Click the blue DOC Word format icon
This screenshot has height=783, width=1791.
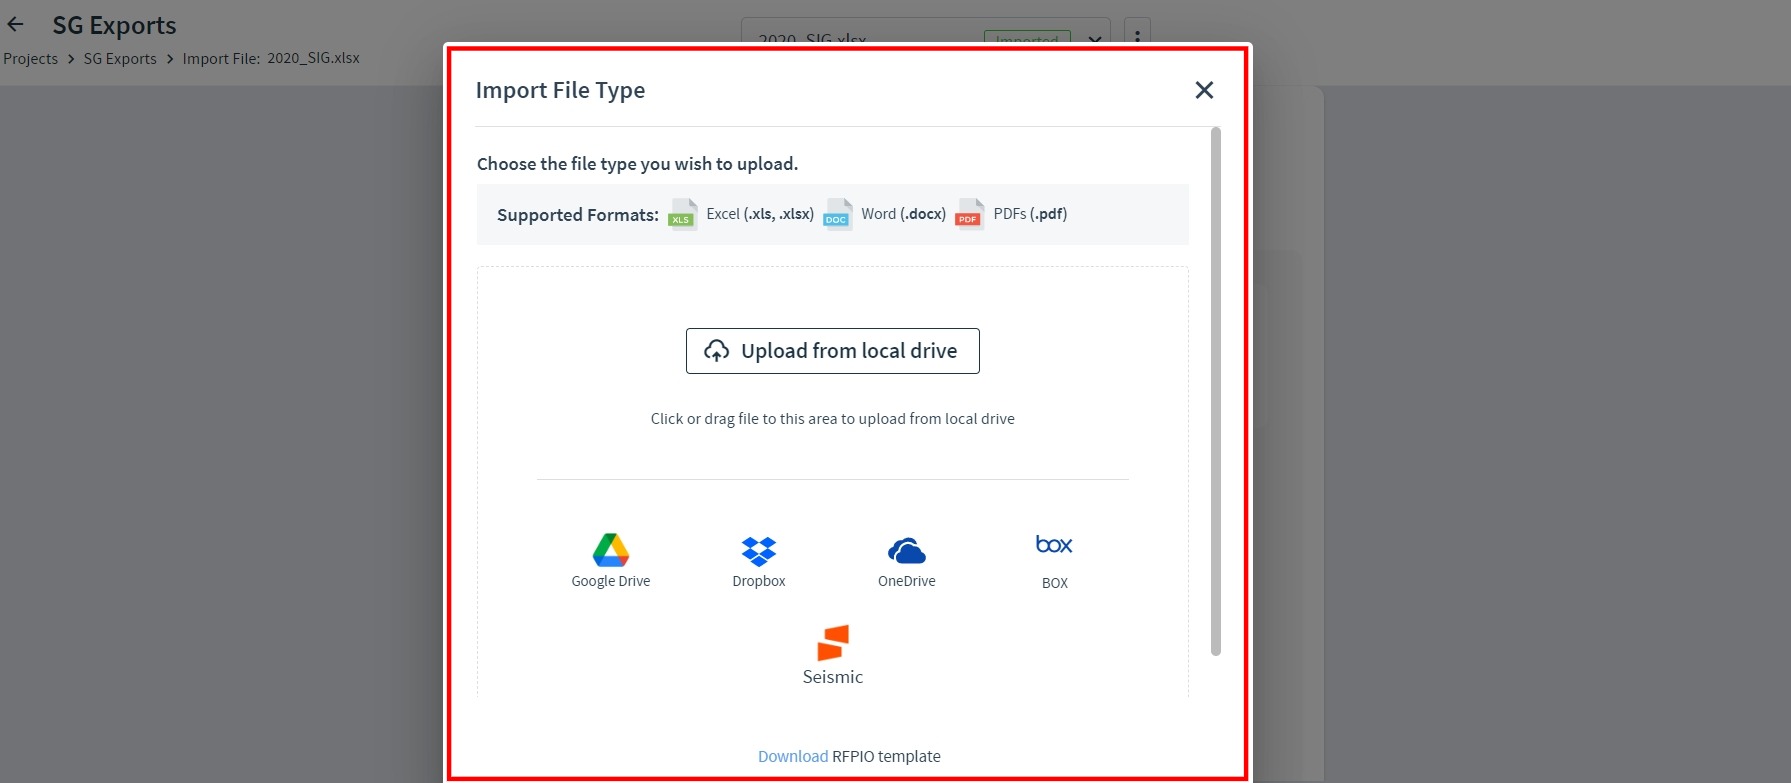(837, 215)
